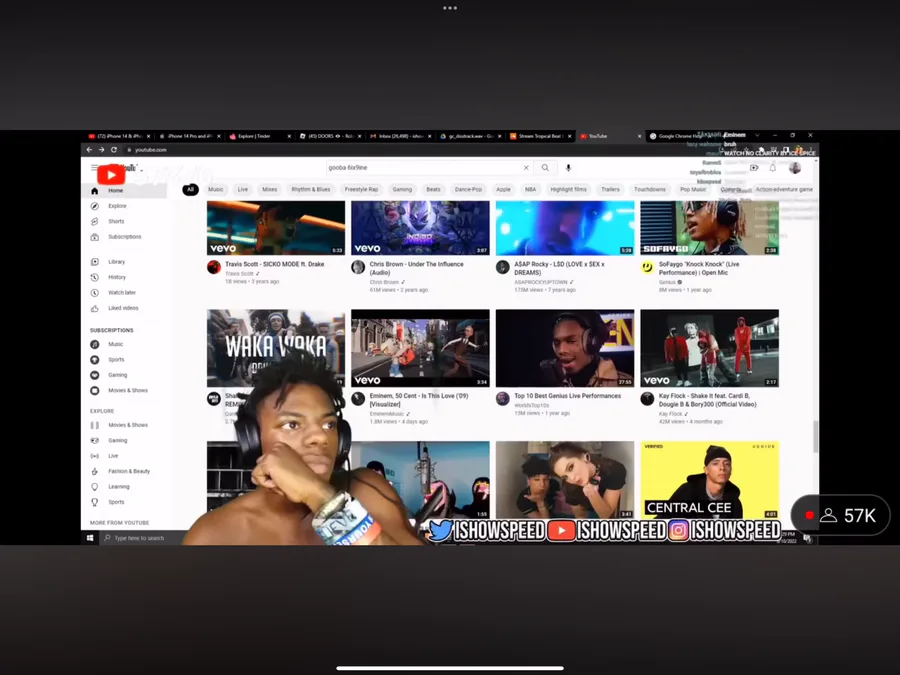Open A$AP Rocky LSD video thumbnail

coord(565,228)
